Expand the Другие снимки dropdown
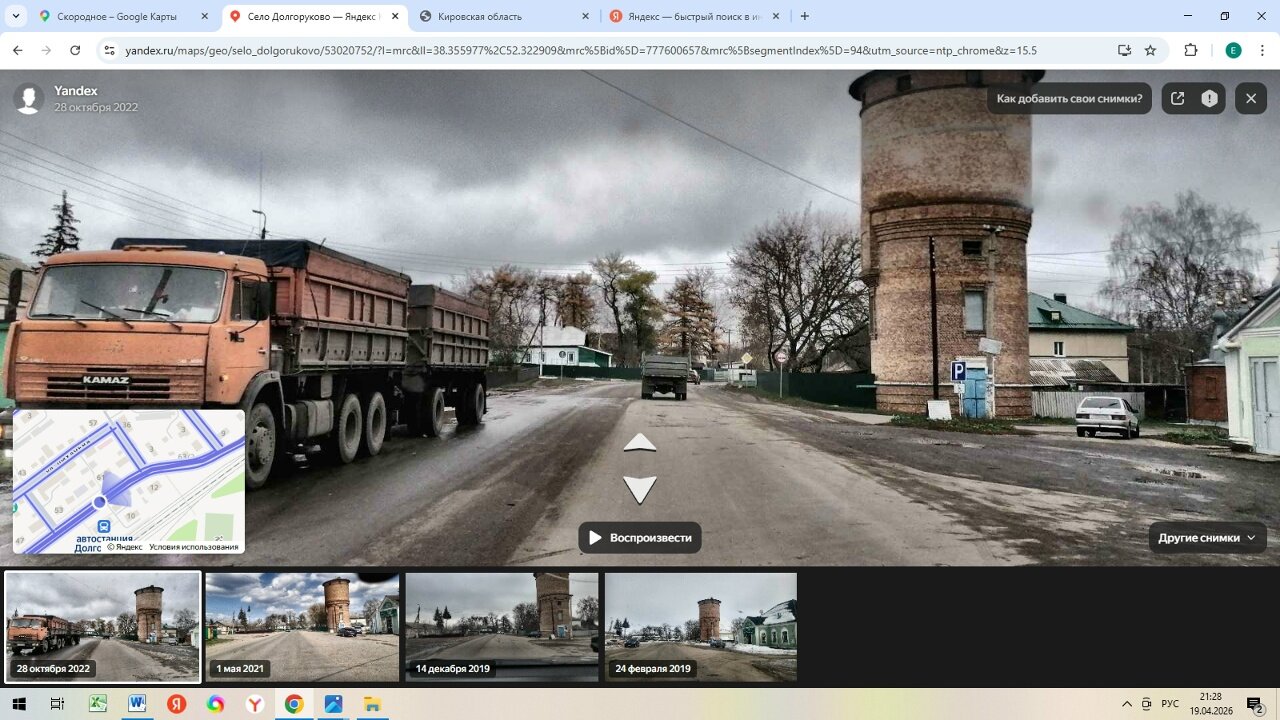The image size is (1280, 720). point(1207,537)
